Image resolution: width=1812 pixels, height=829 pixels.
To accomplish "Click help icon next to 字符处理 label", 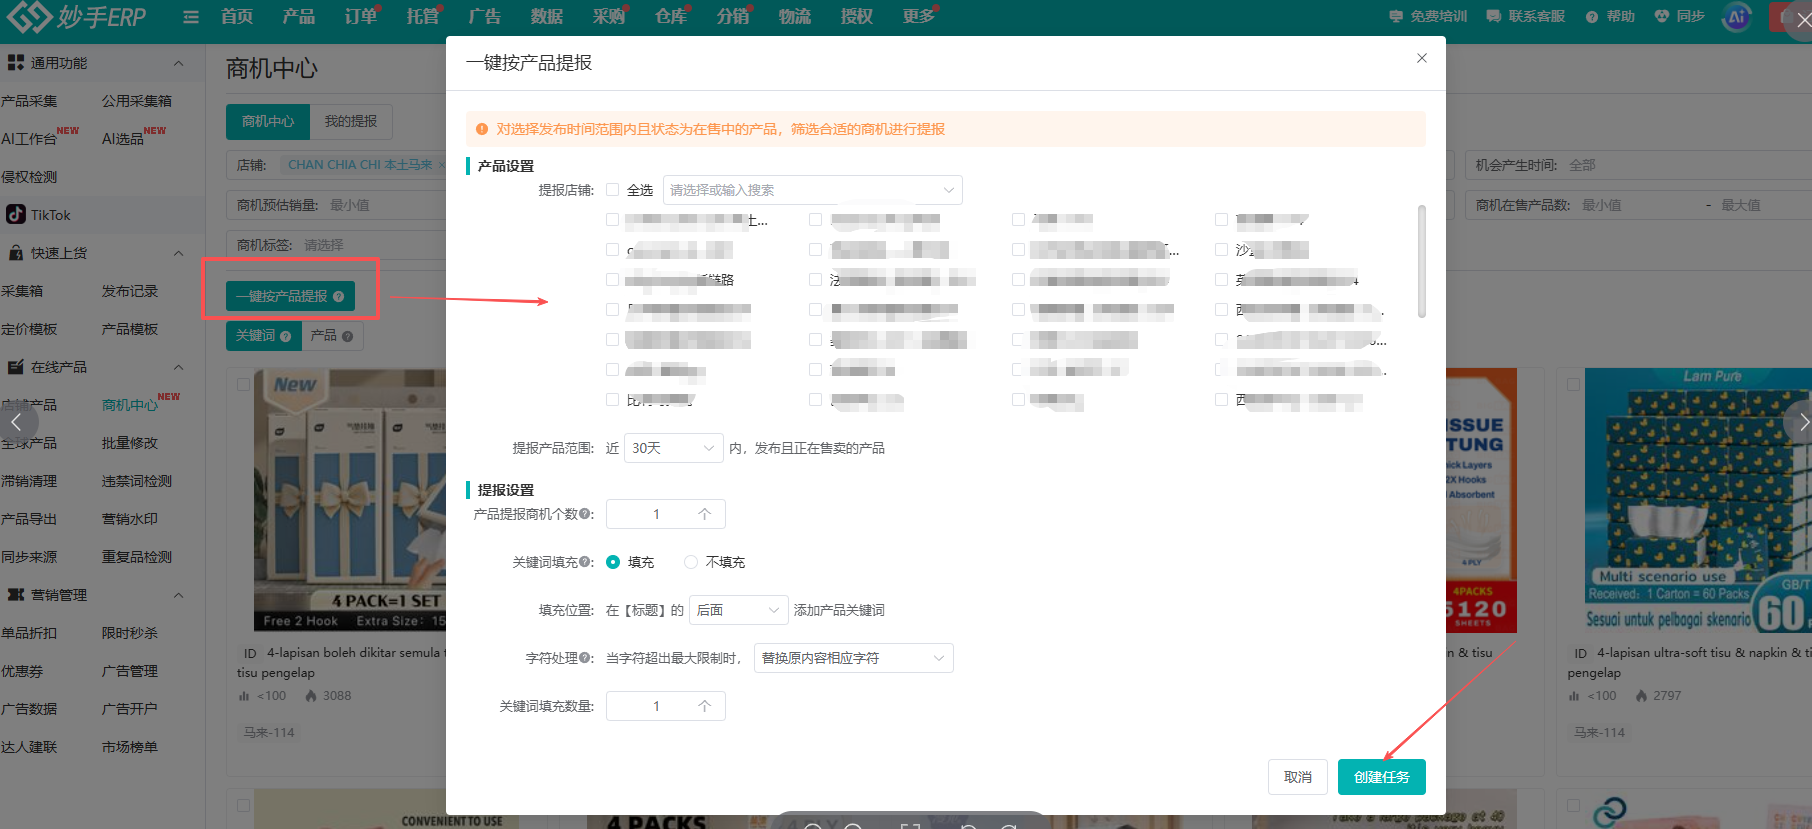I will [584, 658].
